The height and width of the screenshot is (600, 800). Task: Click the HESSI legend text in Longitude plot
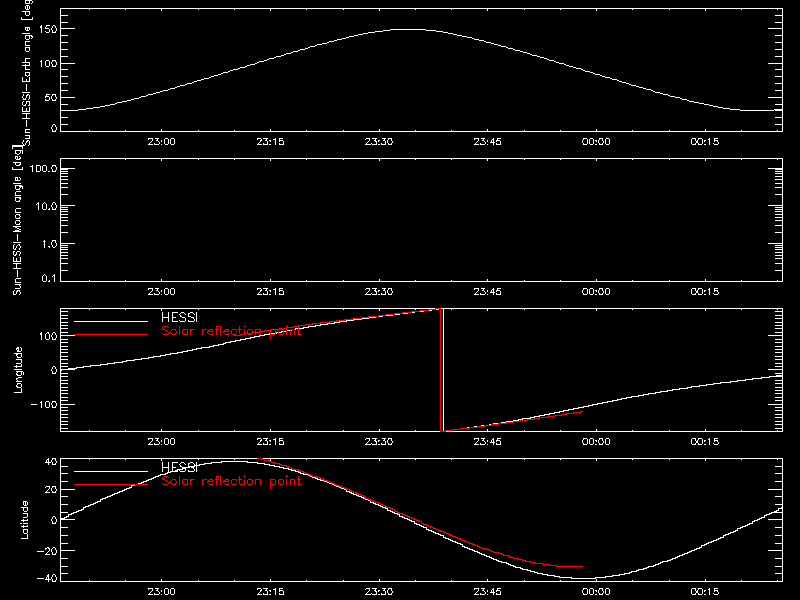(x=179, y=317)
